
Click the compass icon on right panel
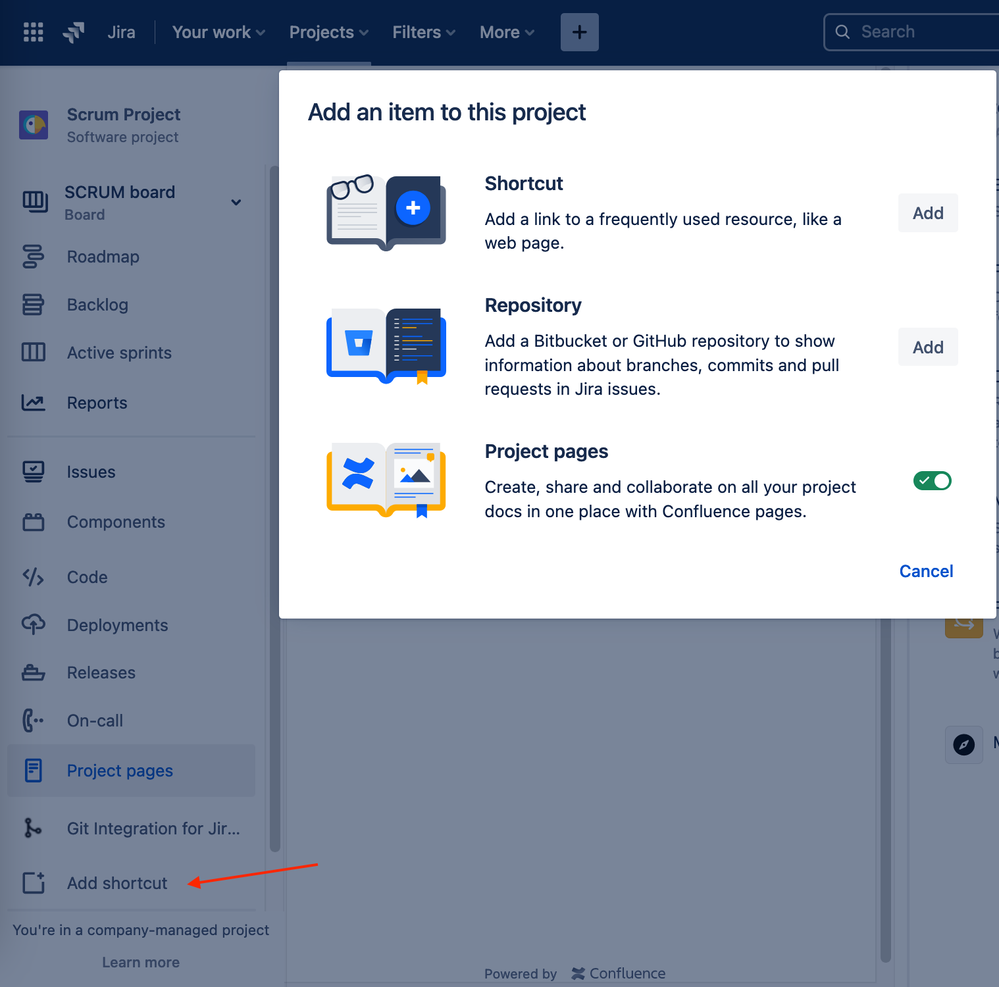(x=963, y=744)
